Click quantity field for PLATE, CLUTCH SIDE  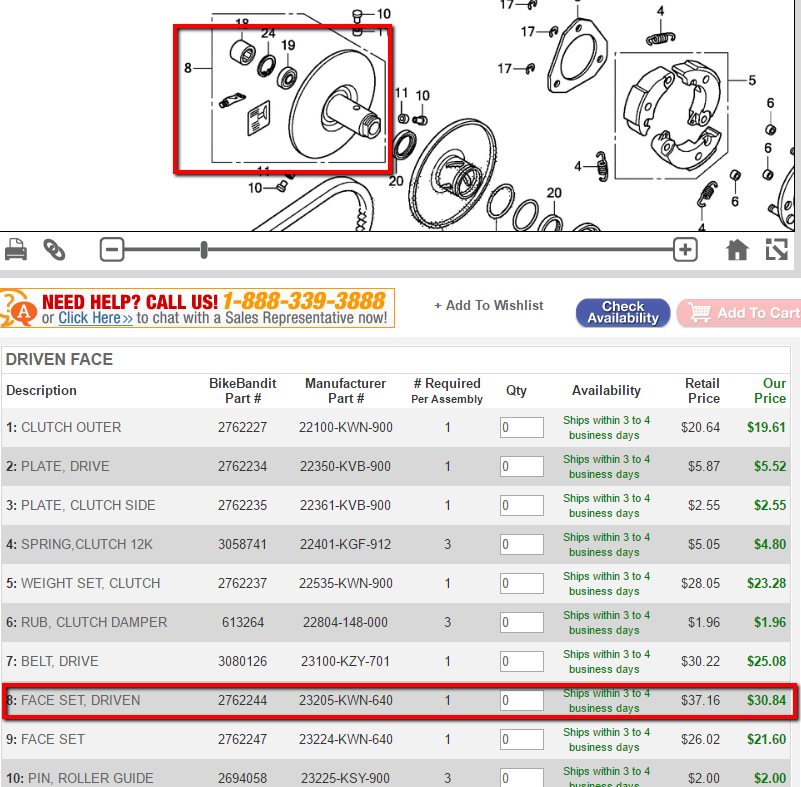click(x=522, y=505)
